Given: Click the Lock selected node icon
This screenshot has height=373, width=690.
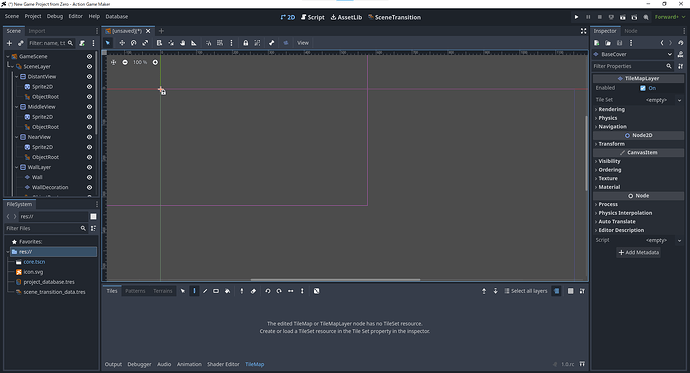Looking at the screenshot, I should click(246, 43).
